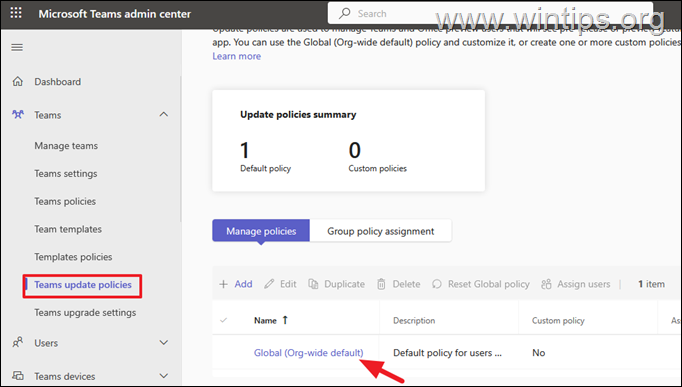682x387 pixels.
Task: Open the app launcher waffle icon
Action: [x=16, y=13]
